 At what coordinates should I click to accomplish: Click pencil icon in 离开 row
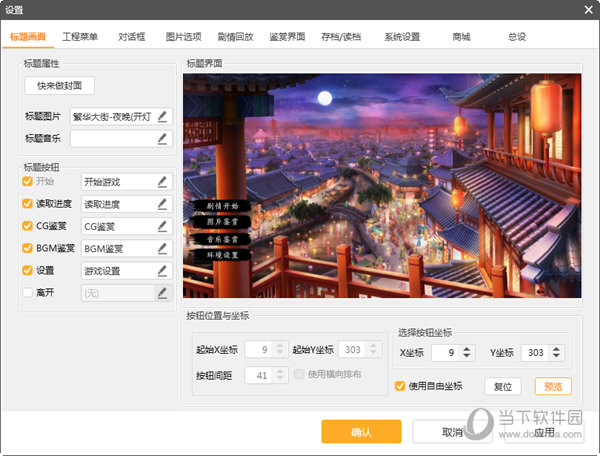pyautogui.click(x=162, y=292)
